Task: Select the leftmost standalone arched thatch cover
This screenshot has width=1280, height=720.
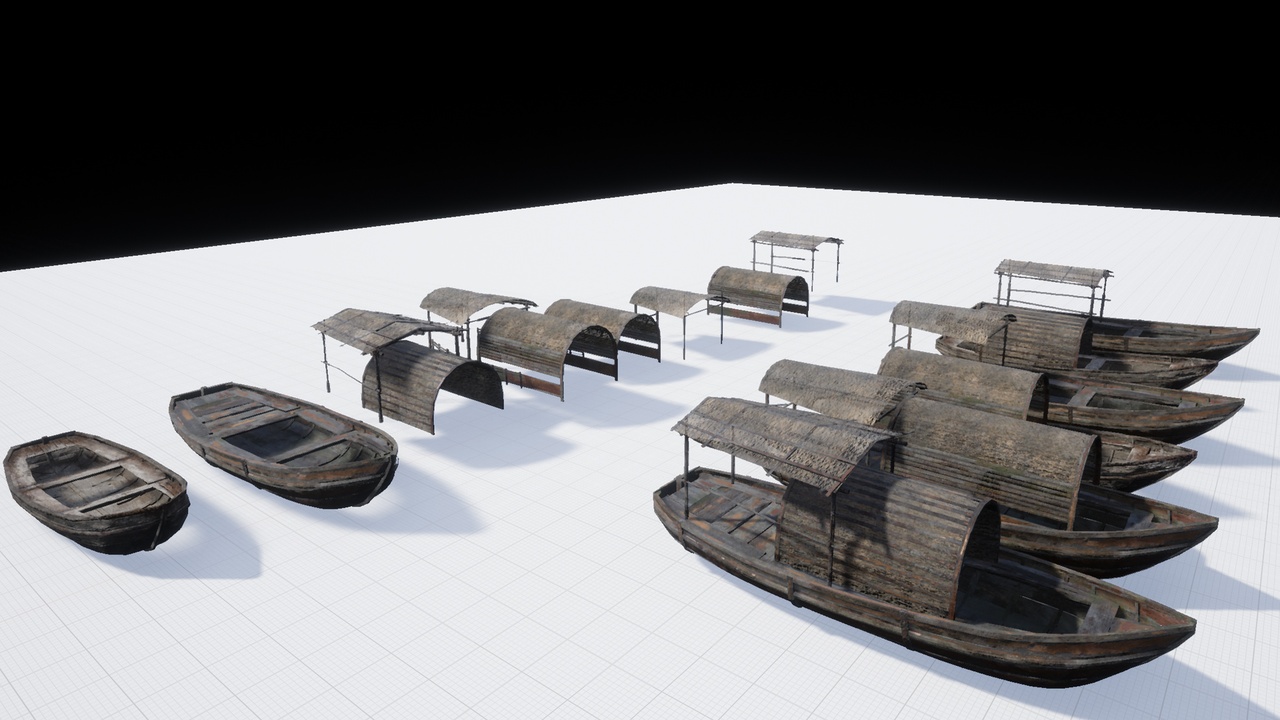Action: (432, 386)
